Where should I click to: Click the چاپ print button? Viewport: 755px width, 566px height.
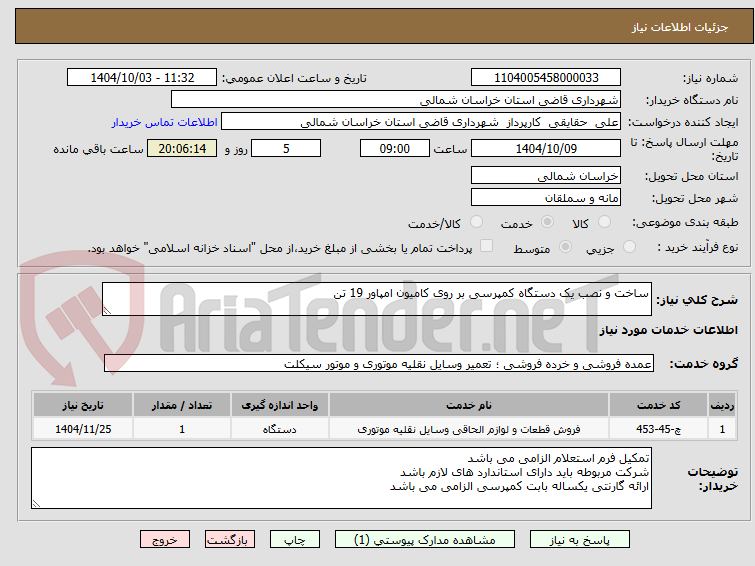pos(295,540)
